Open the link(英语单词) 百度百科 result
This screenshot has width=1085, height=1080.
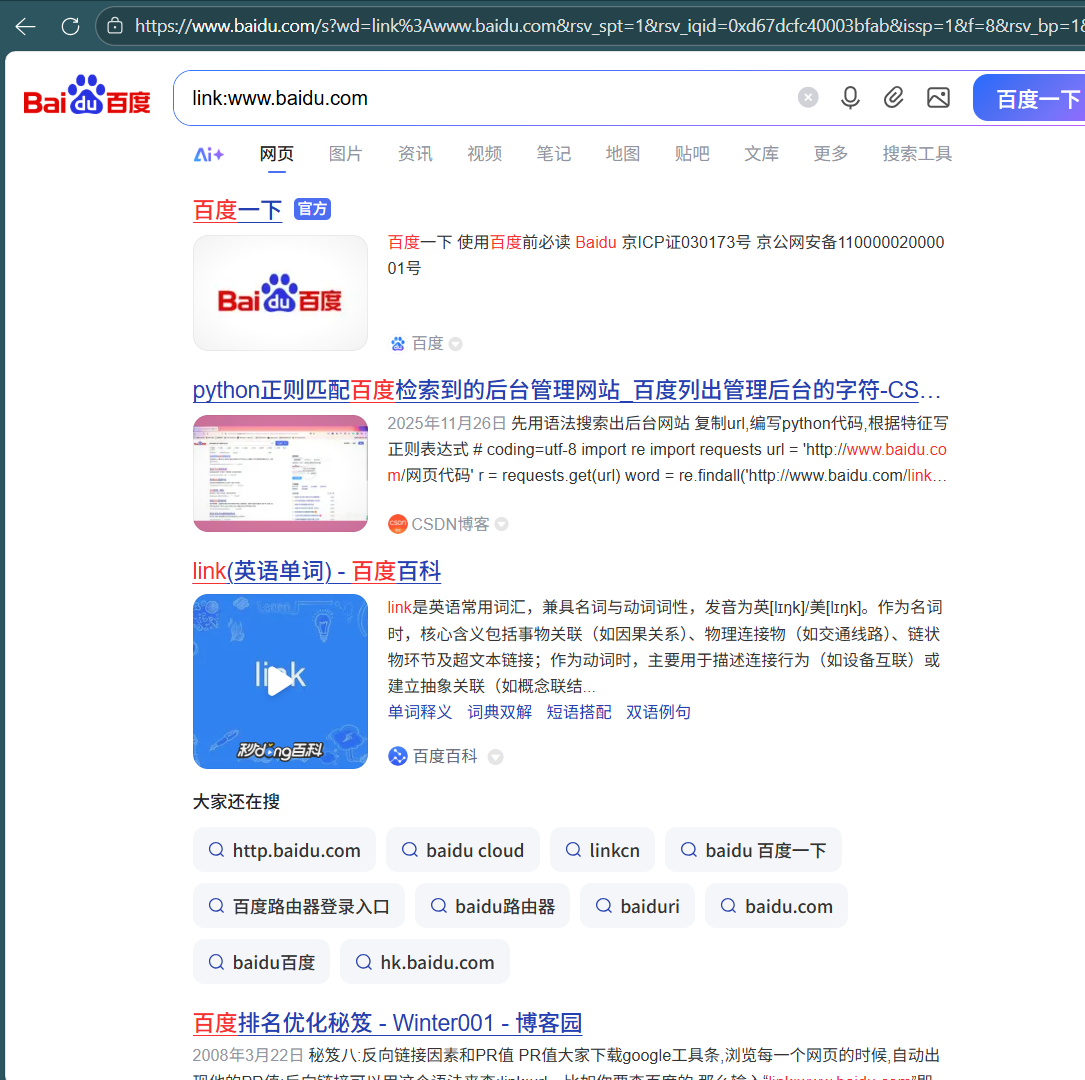(x=316, y=571)
